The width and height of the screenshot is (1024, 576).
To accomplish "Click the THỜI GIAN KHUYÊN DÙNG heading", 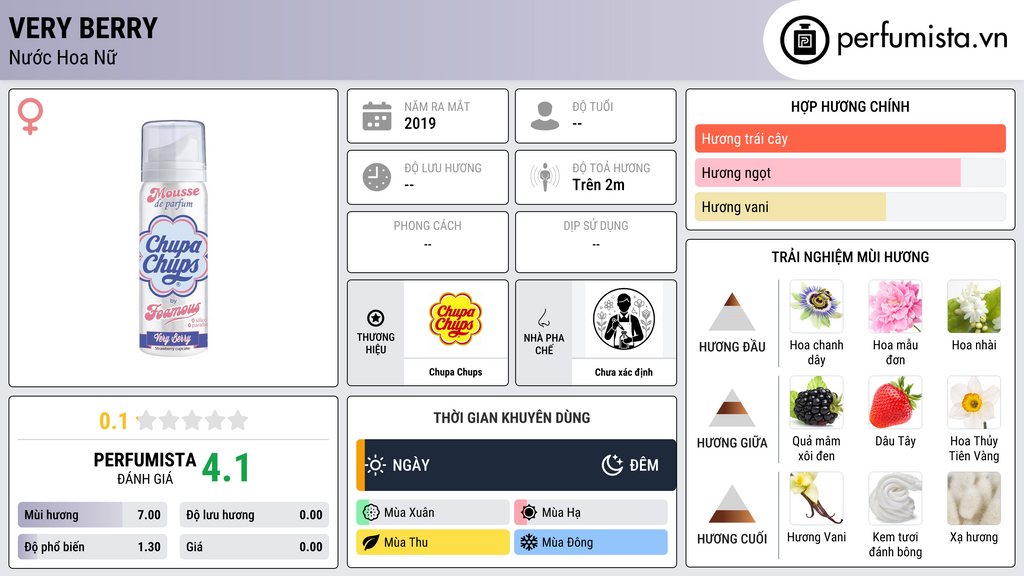I will (x=512, y=418).
